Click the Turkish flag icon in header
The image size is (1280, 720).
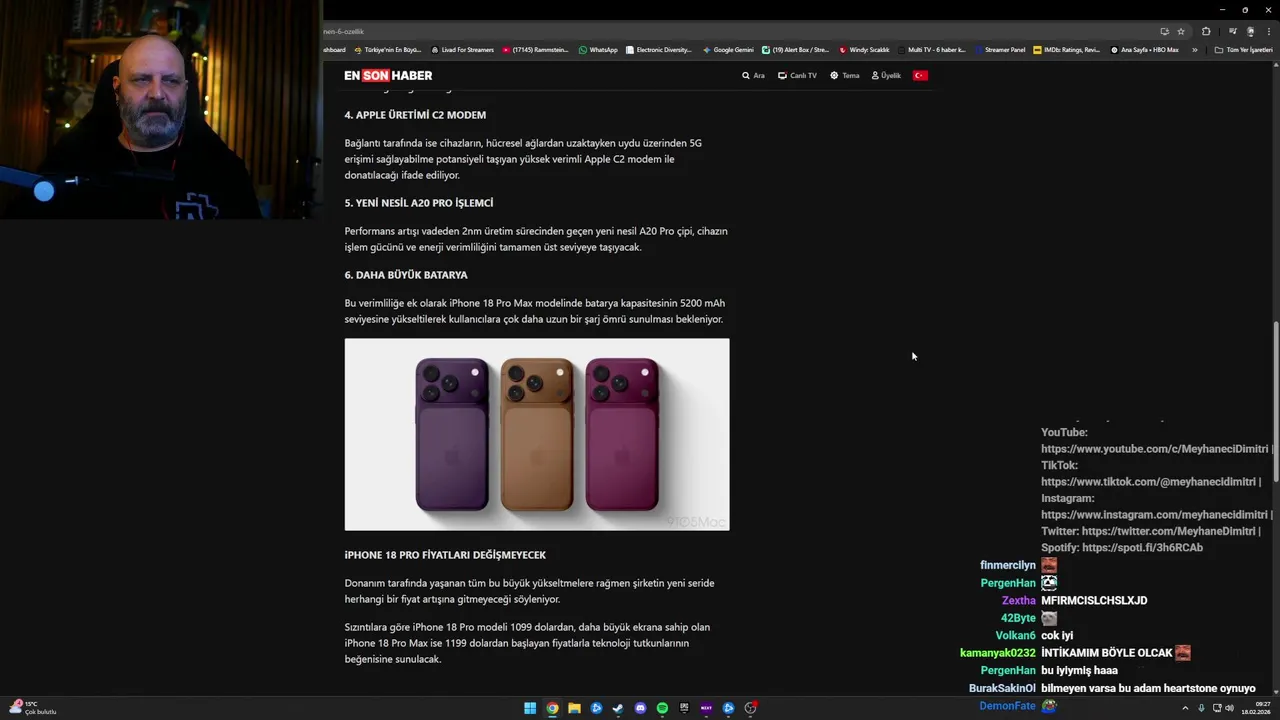920,76
